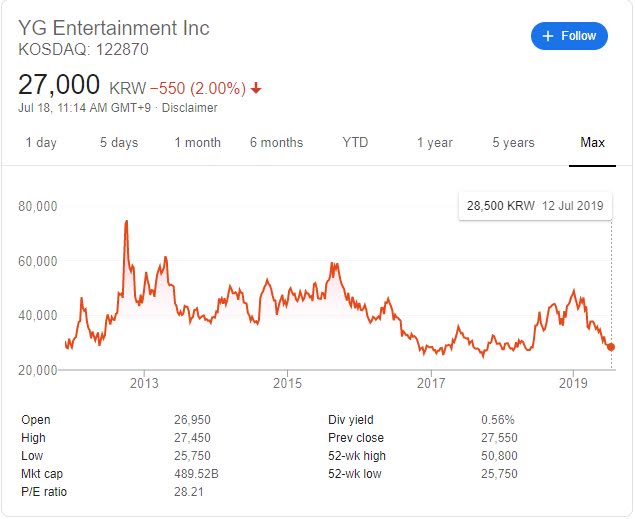Image resolution: width=635 pixels, height=519 pixels.
Task: Click the 2017 x-axis label
Action: pos(431,383)
